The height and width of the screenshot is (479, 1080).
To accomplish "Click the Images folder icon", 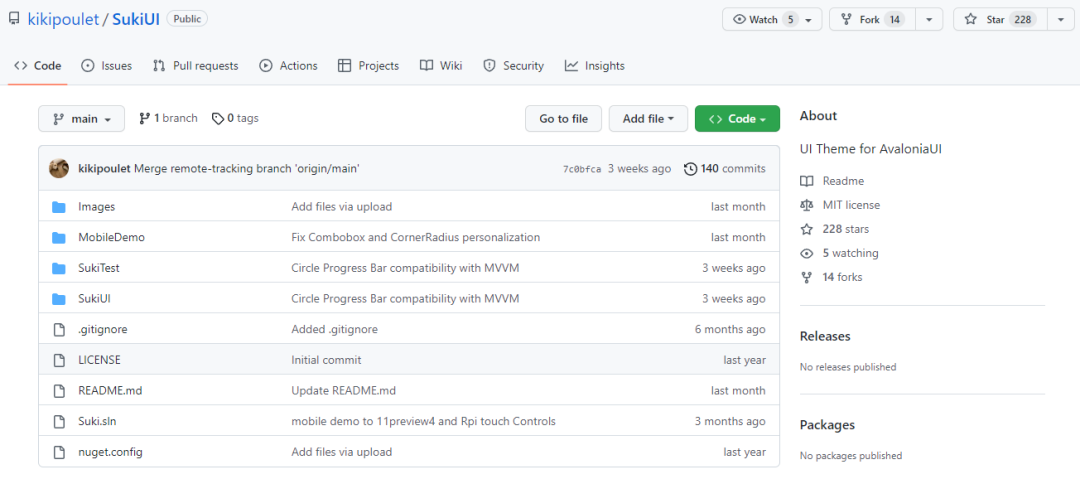I will click(59, 207).
